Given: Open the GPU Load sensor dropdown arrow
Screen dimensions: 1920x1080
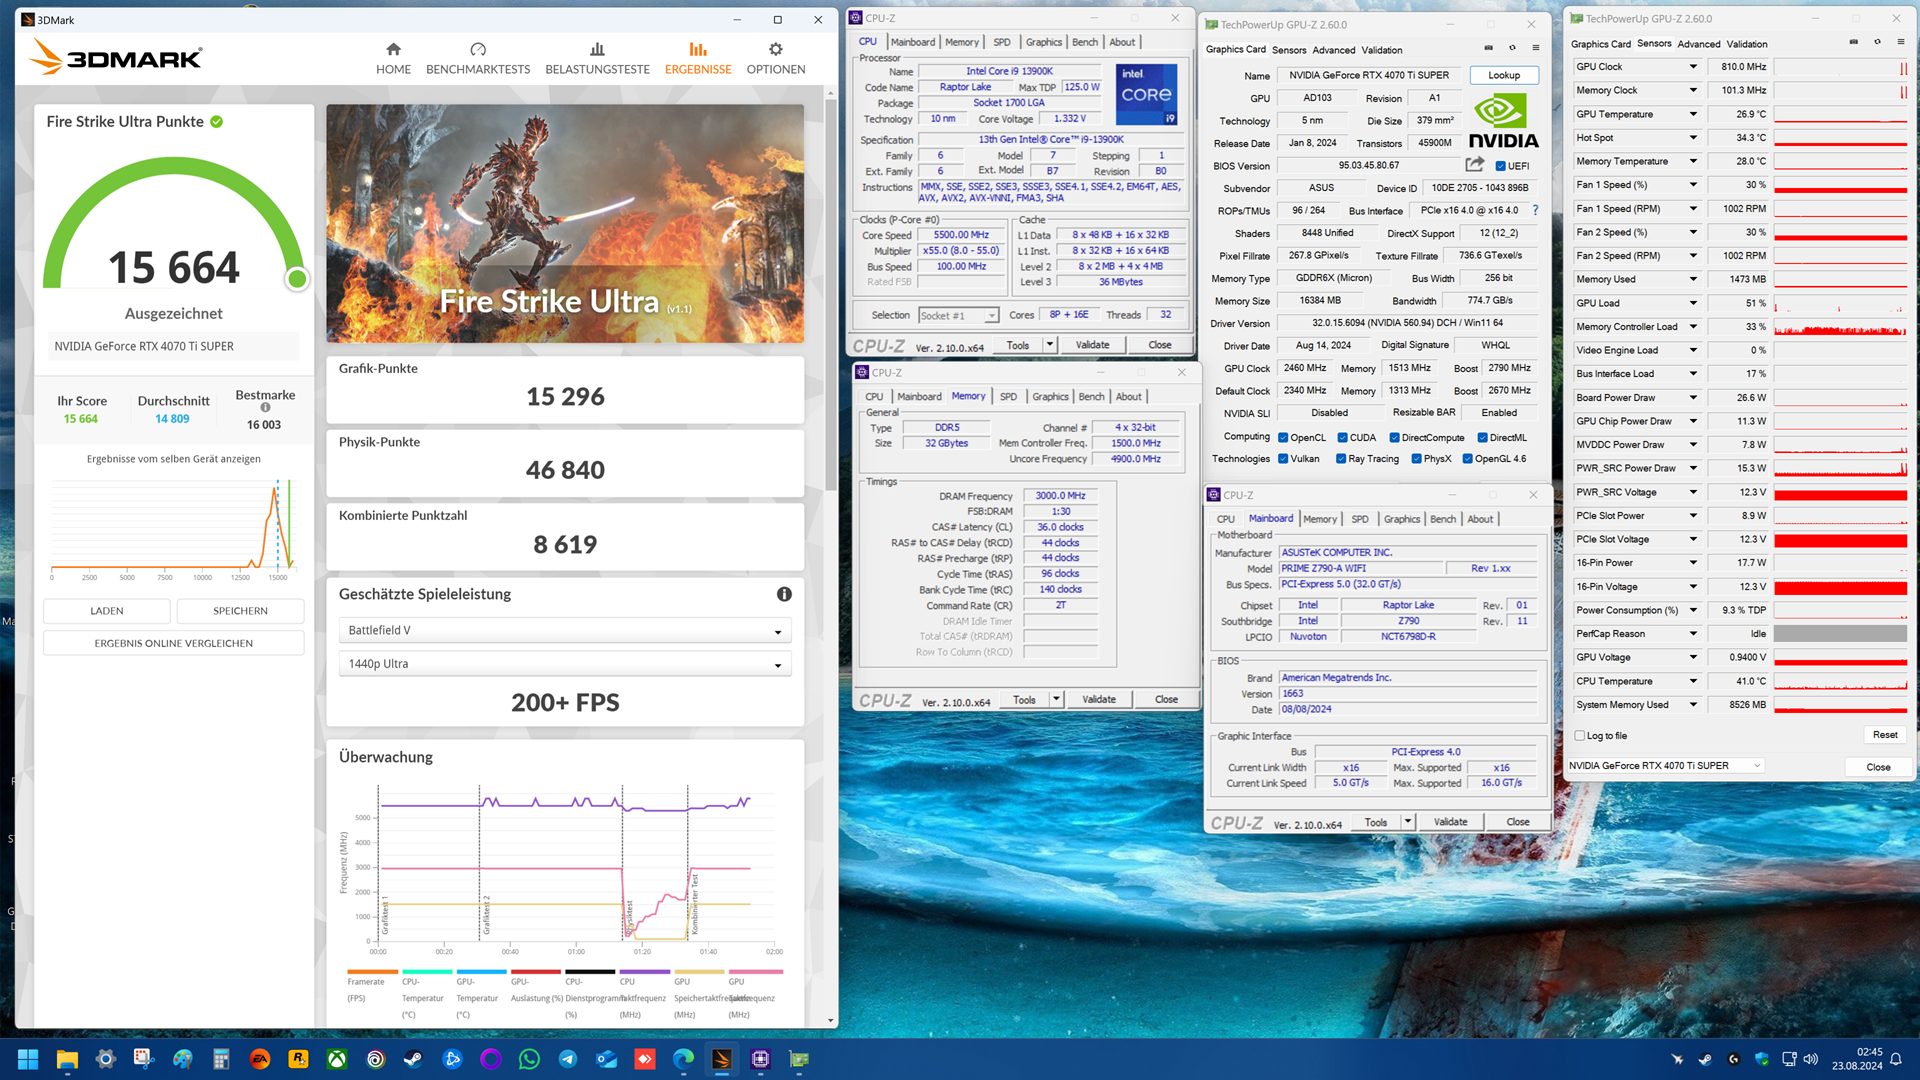Looking at the screenshot, I should (x=1693, y=303).
